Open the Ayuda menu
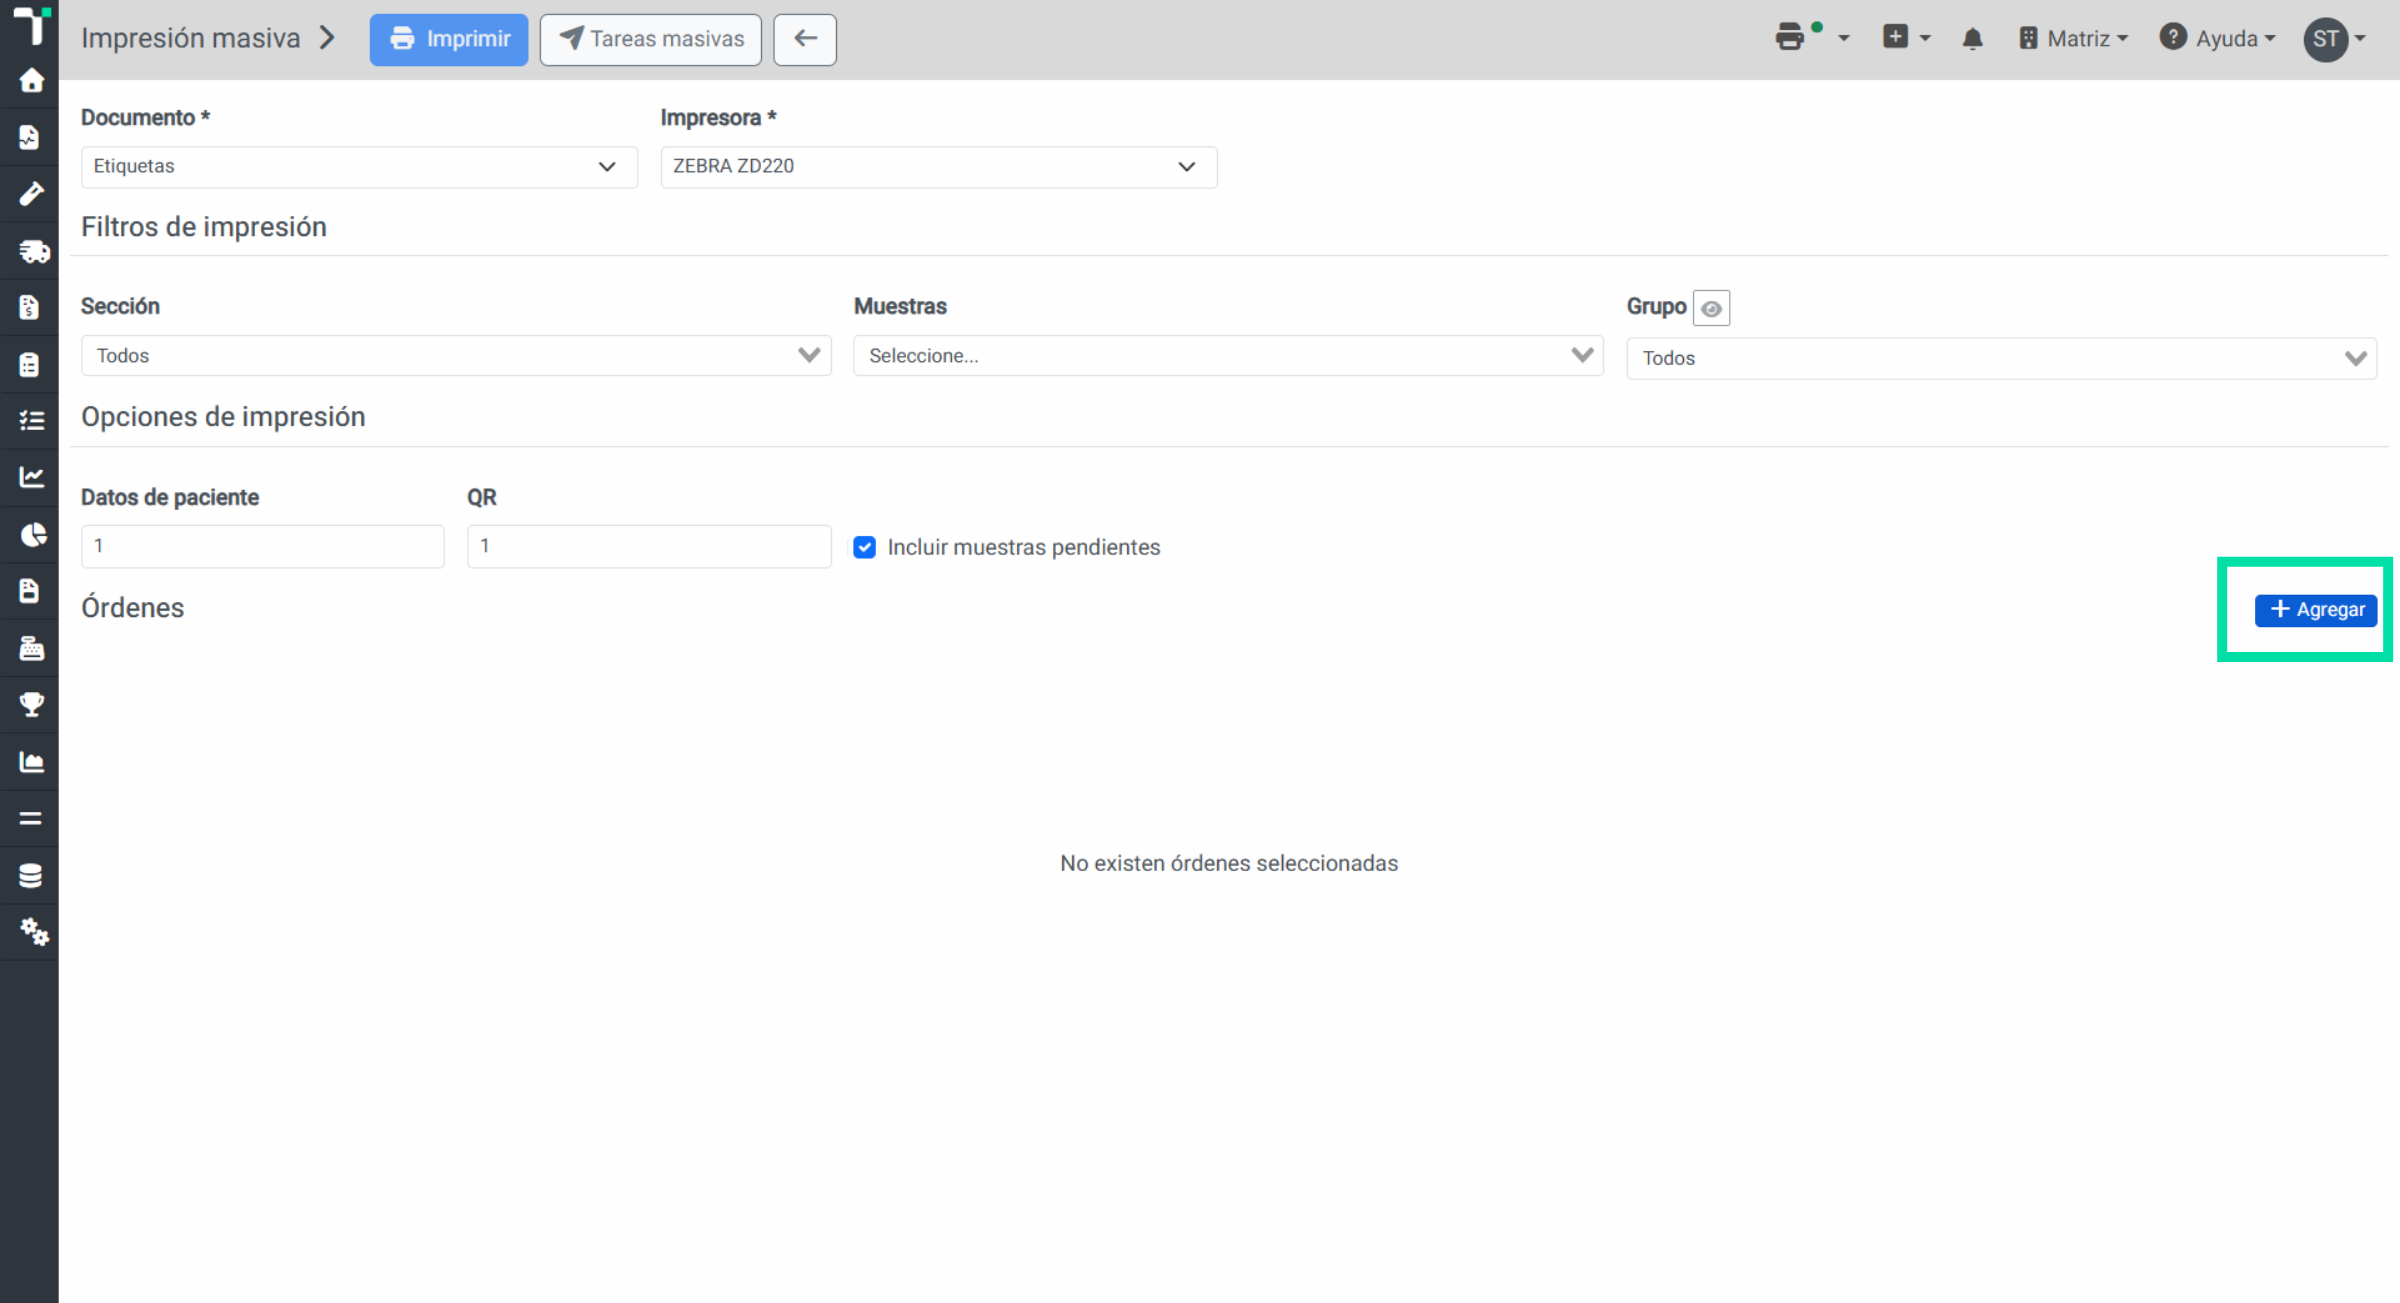The image size is (2400, 1303). point(2218,39)
